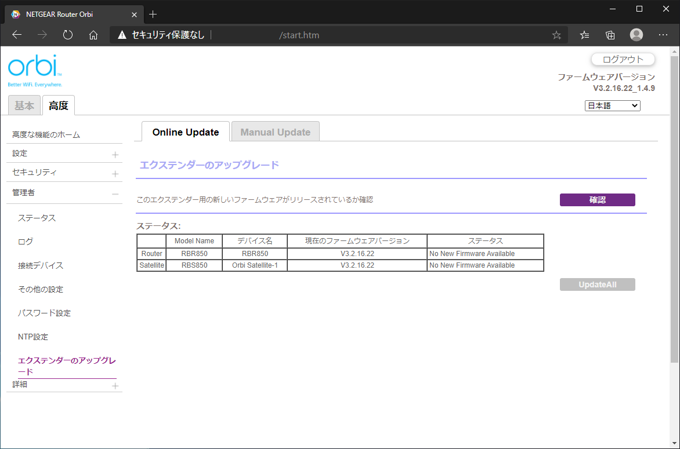Click the RBS850 Model Name cell

[x=194, y=265]
